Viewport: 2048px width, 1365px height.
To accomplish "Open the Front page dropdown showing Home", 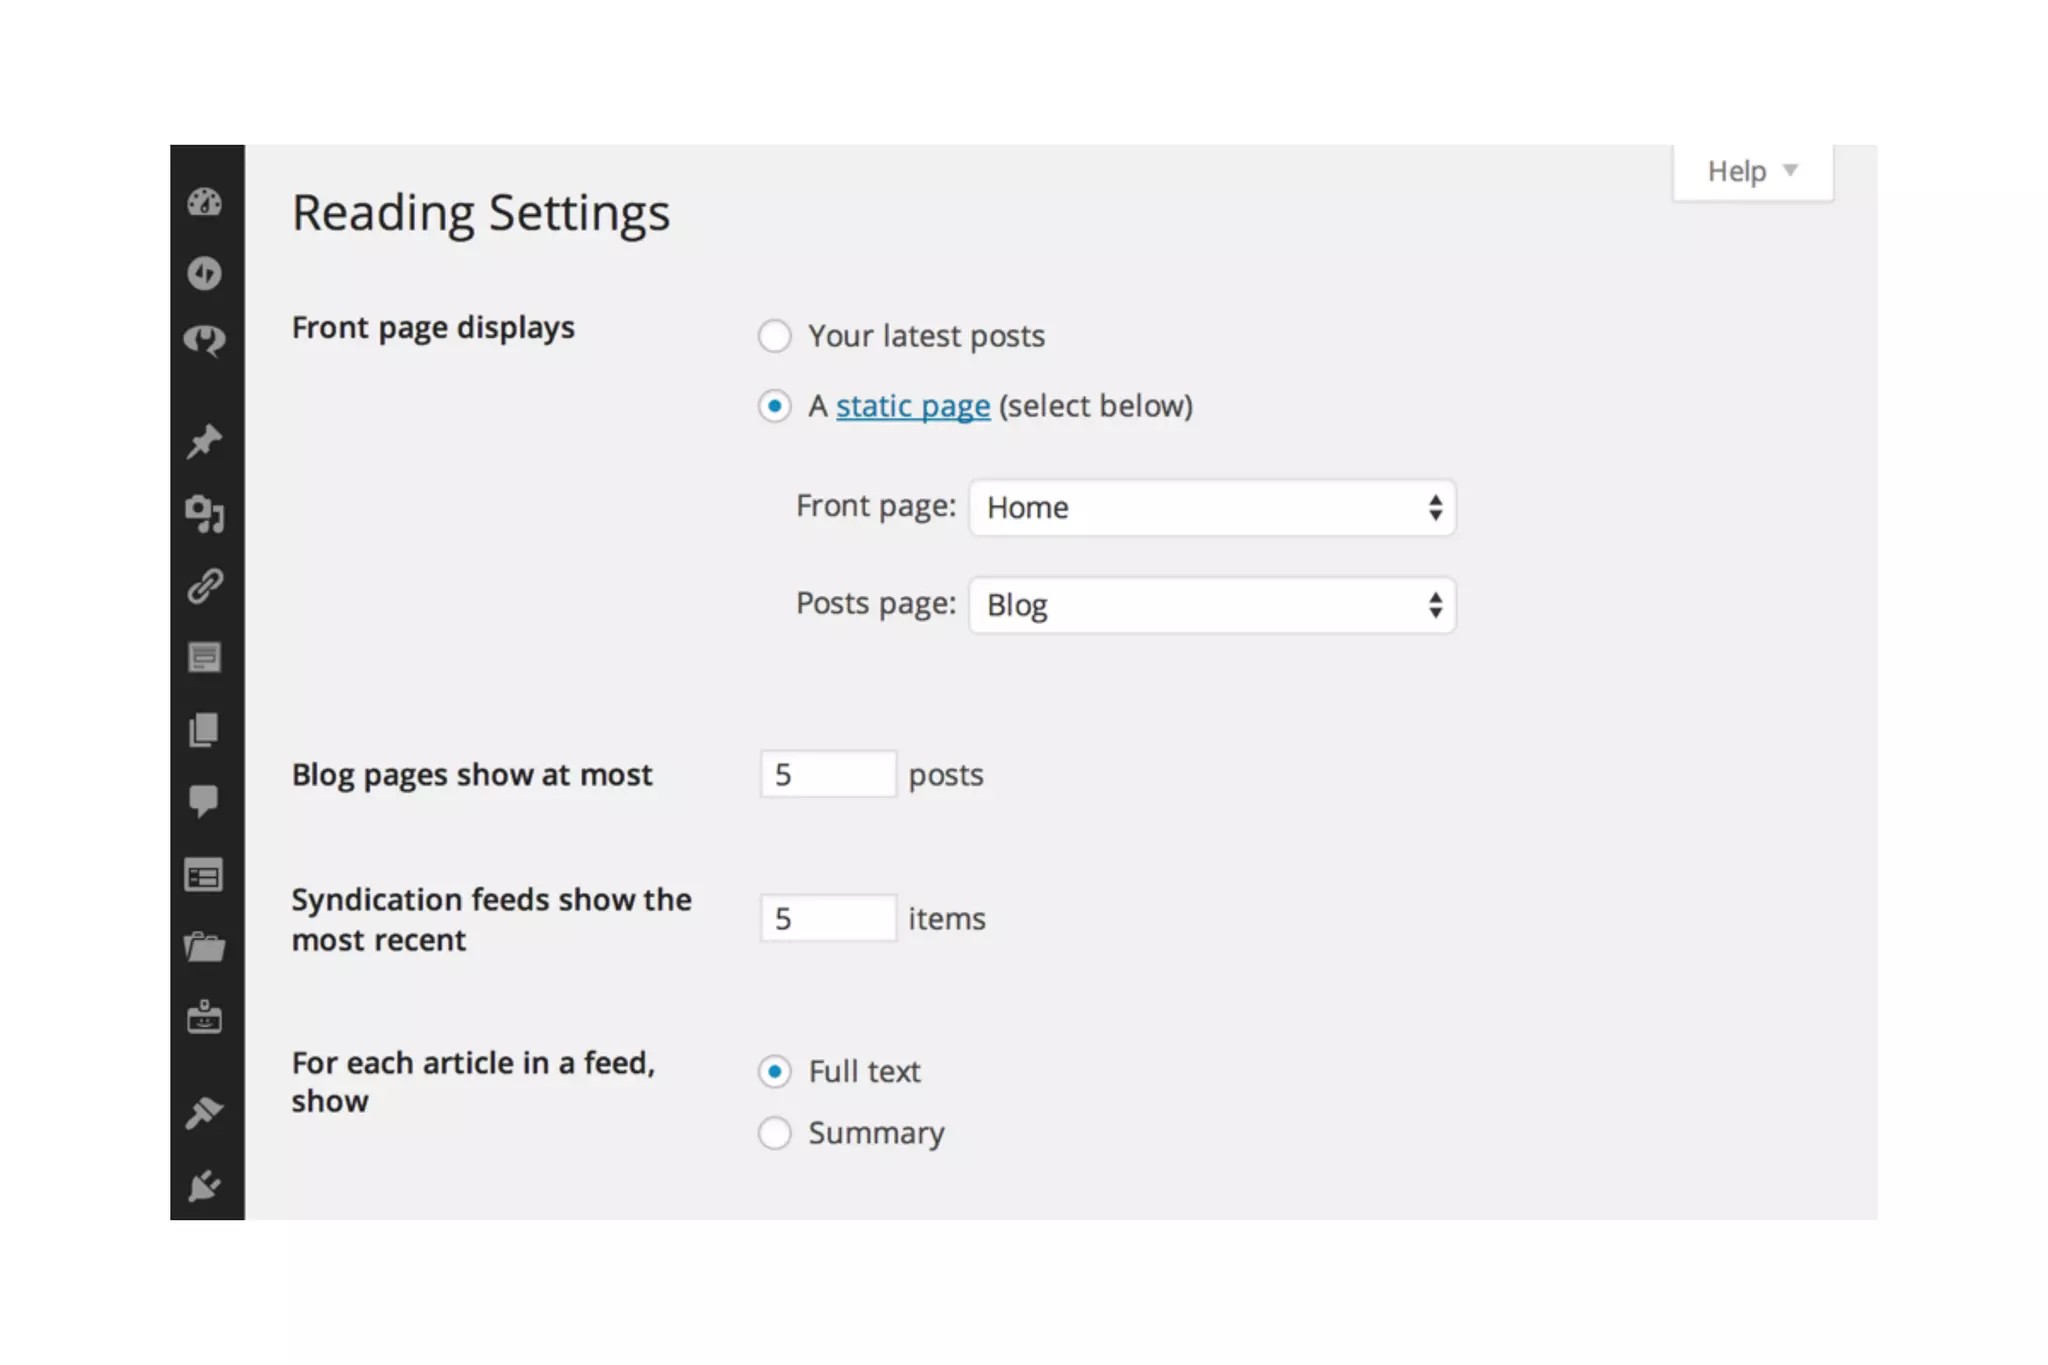I will (x=1212, y=508).
